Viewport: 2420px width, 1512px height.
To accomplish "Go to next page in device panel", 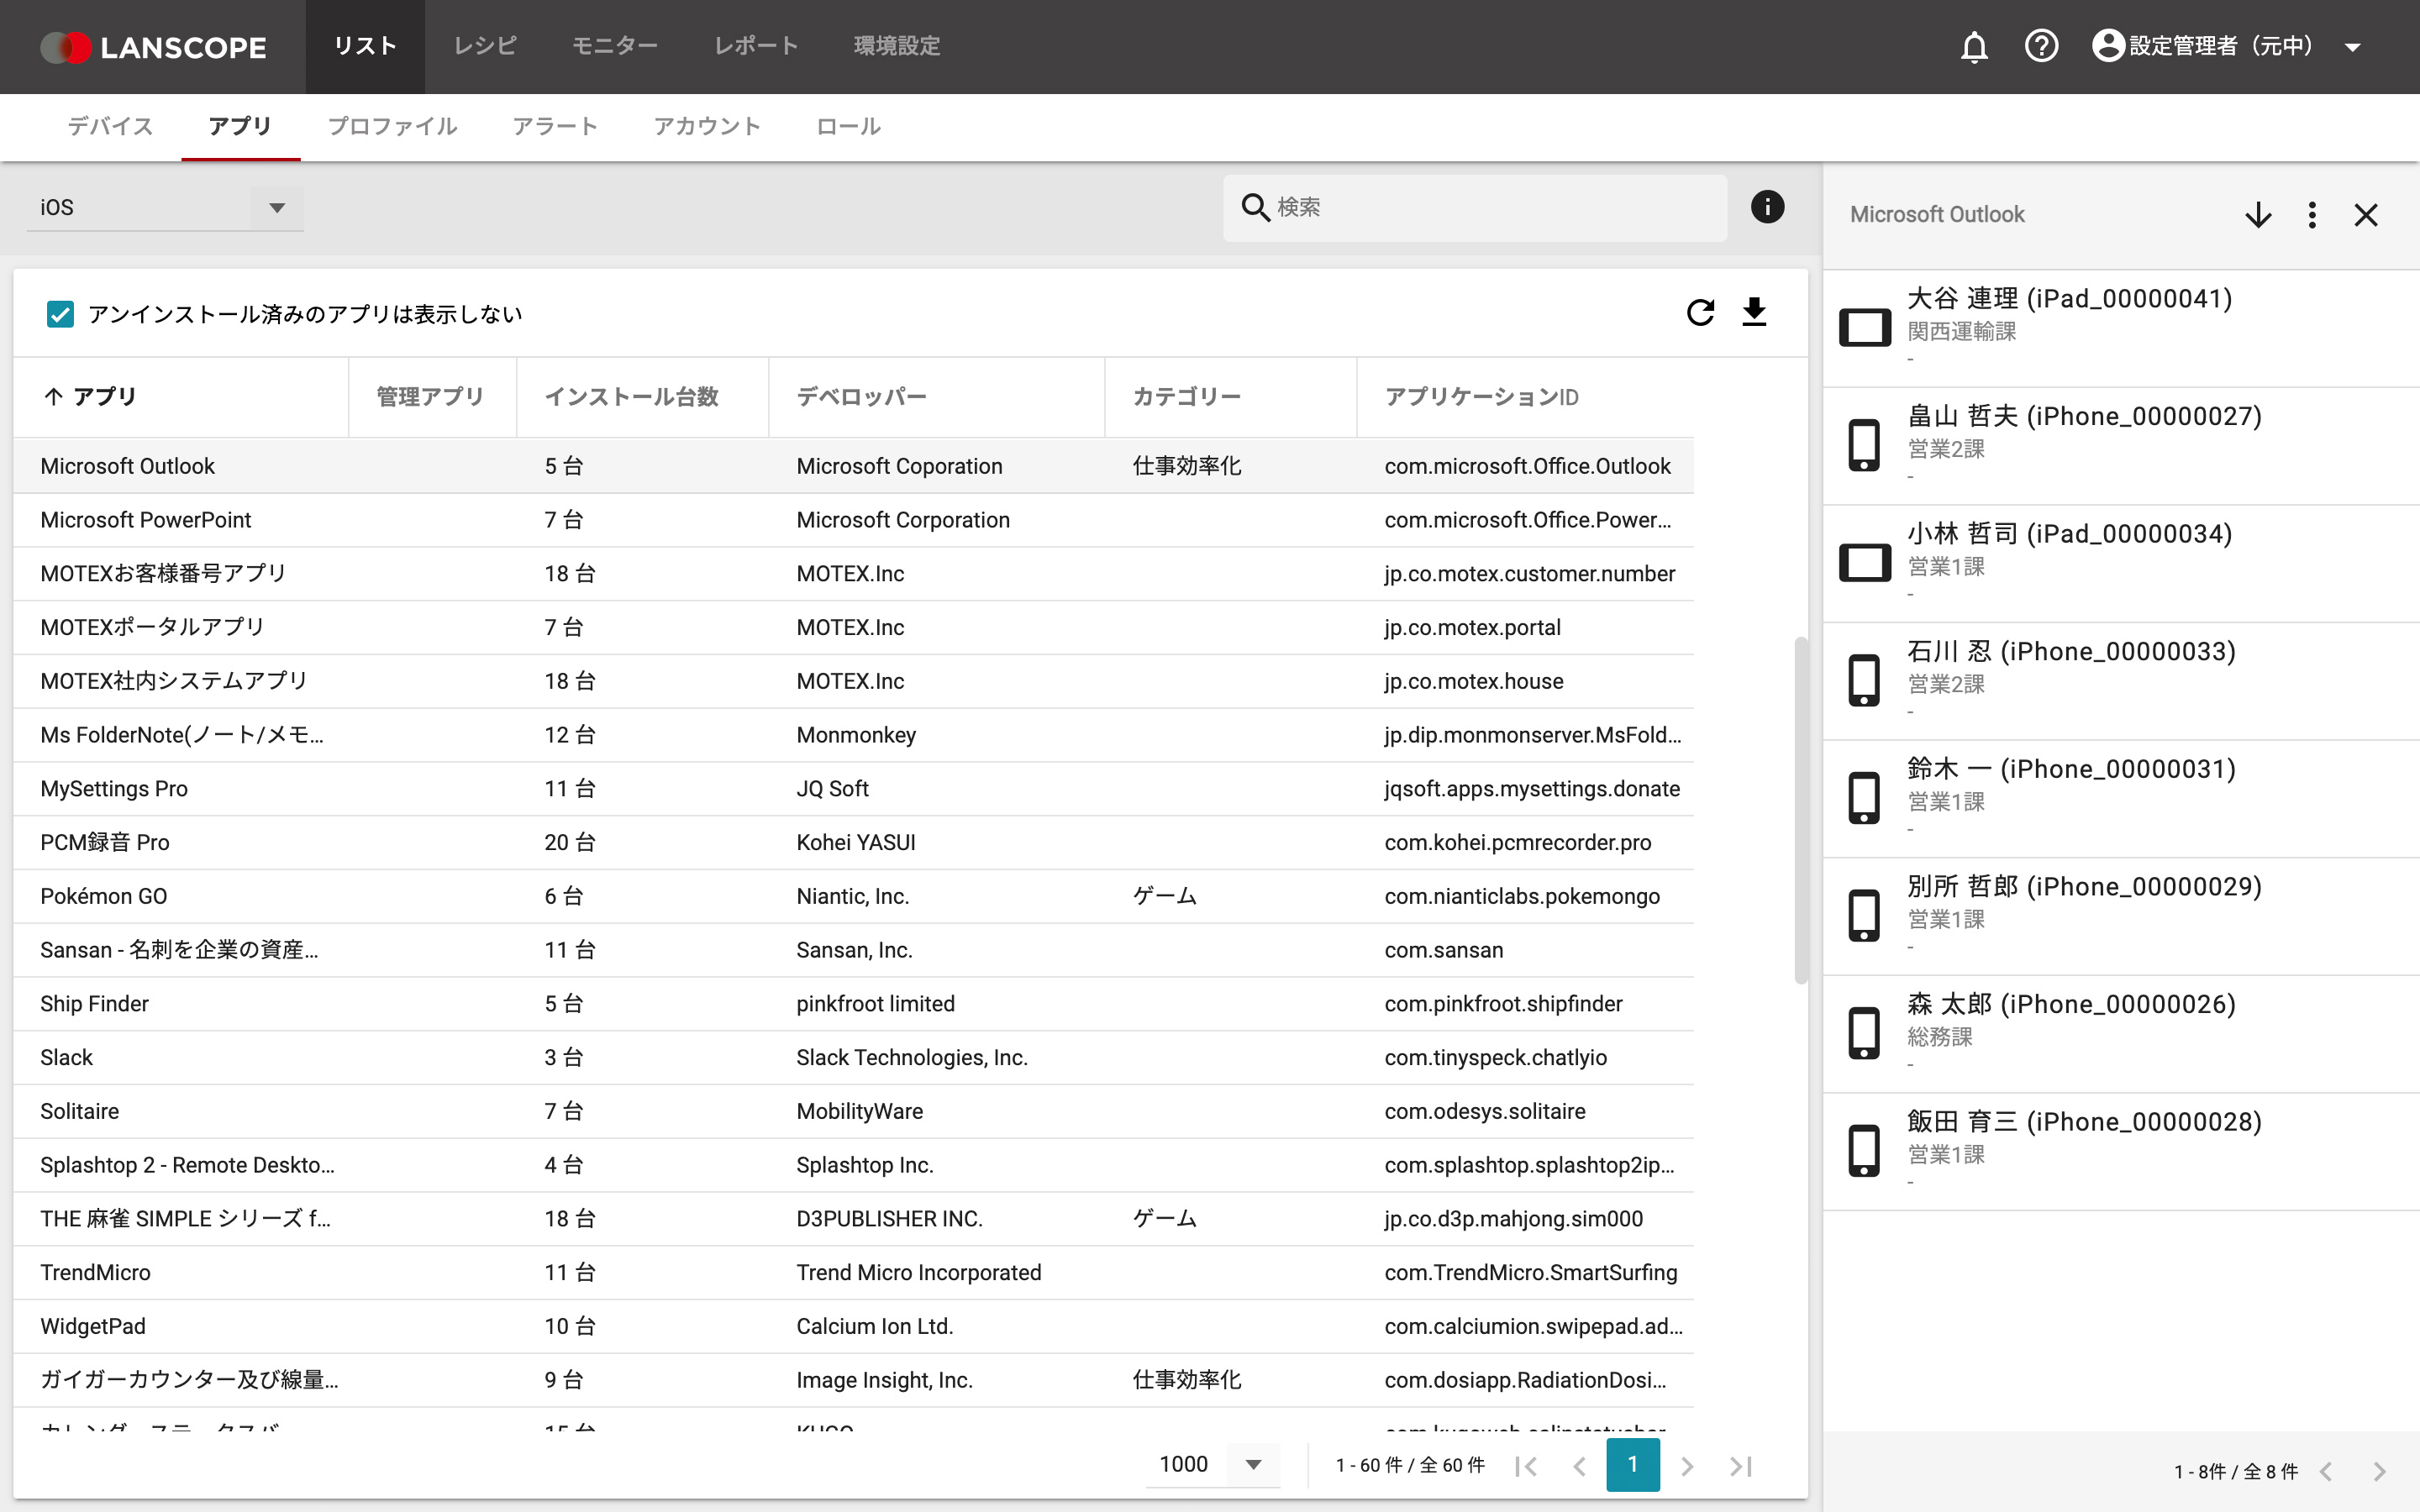I will pyautogui.click(x=2379, y=1471).
